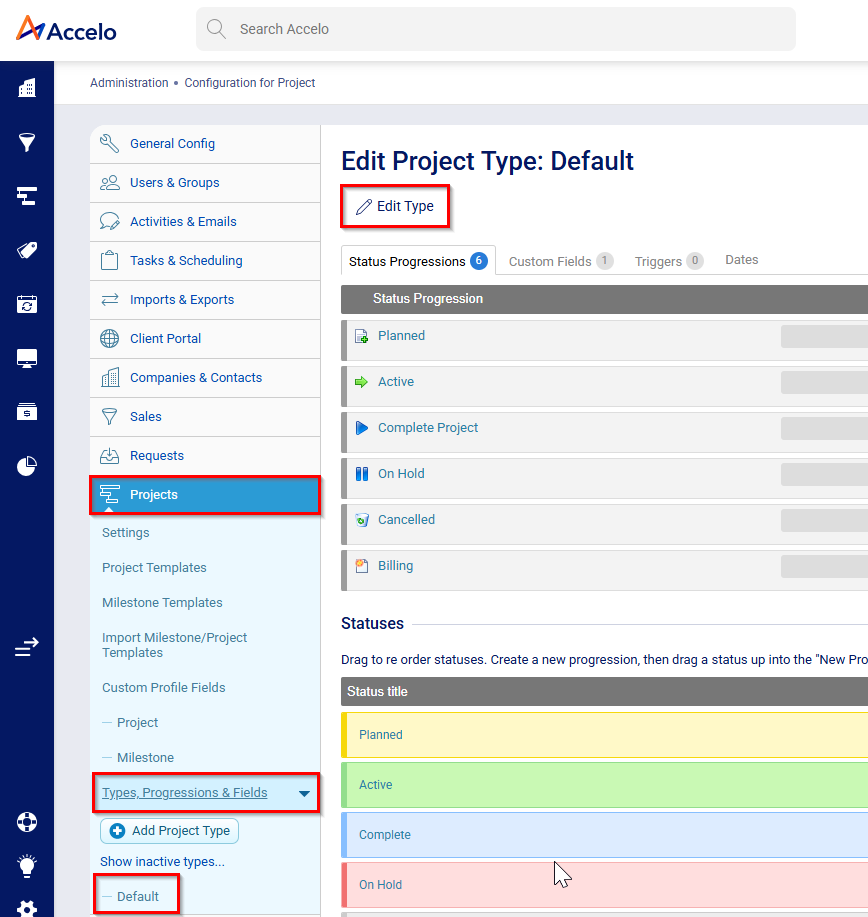
Task: Click the Edit Type button
Action: pos(395,206)
